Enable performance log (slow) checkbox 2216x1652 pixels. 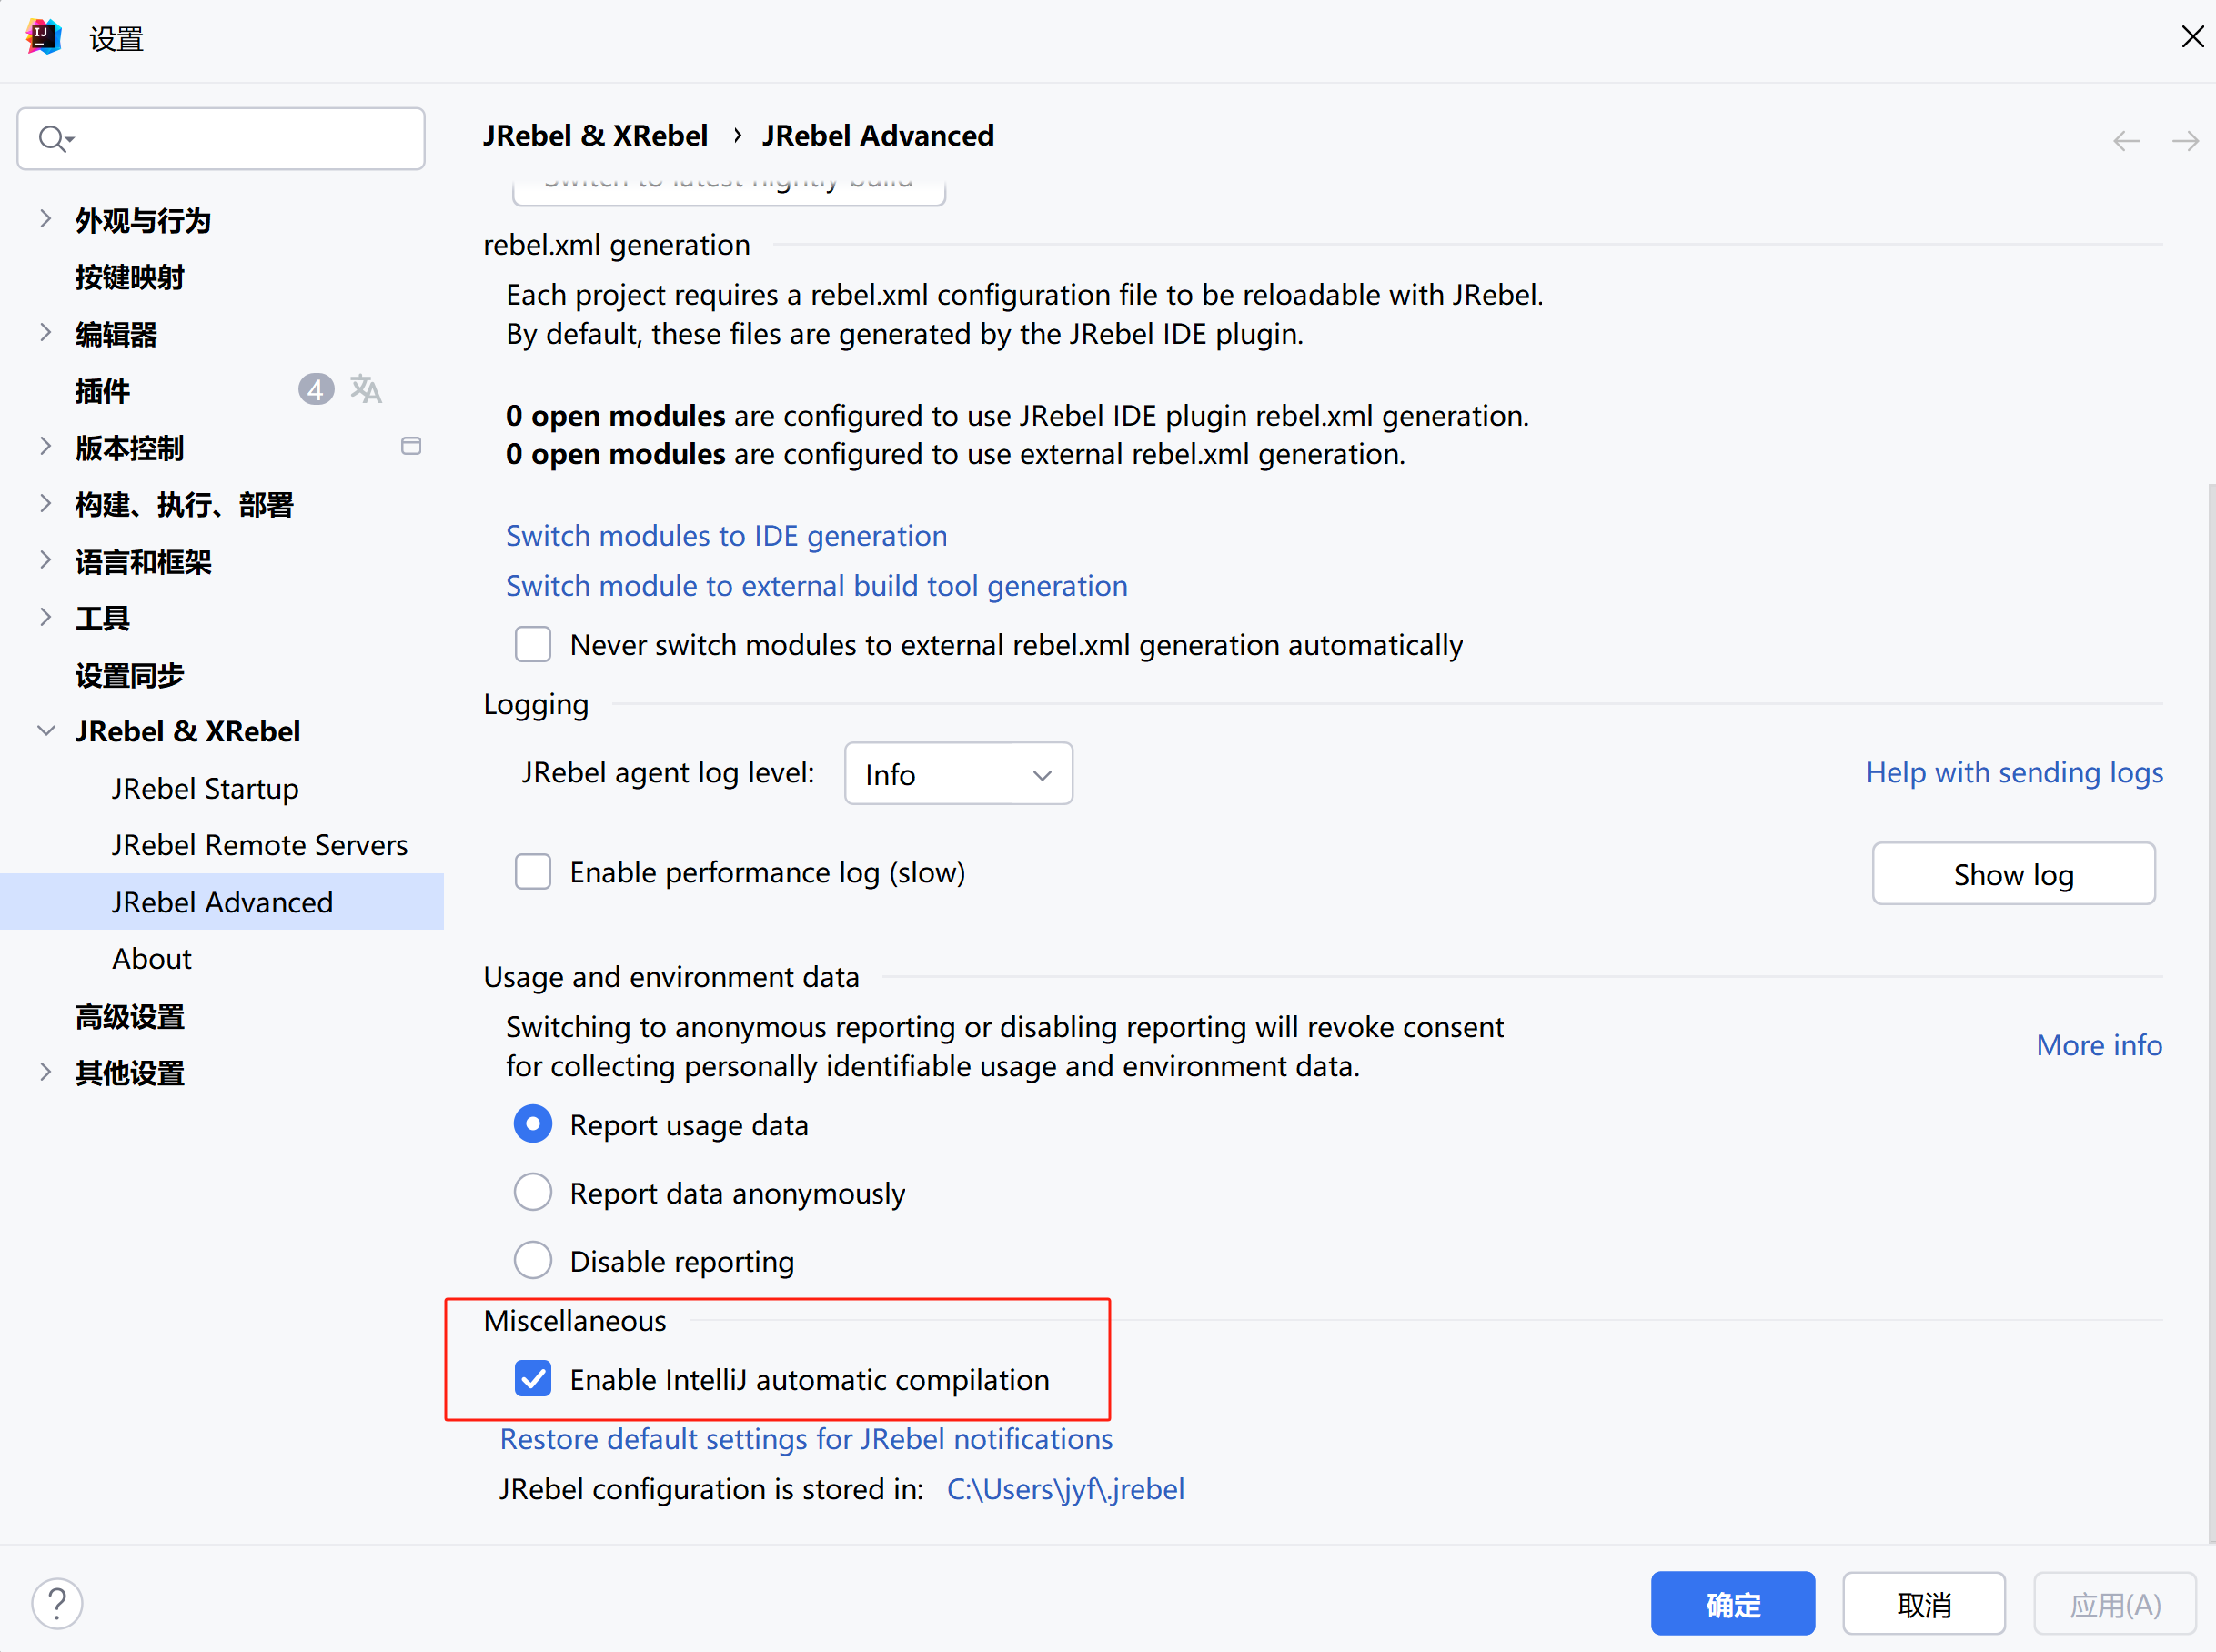[533, 872]
